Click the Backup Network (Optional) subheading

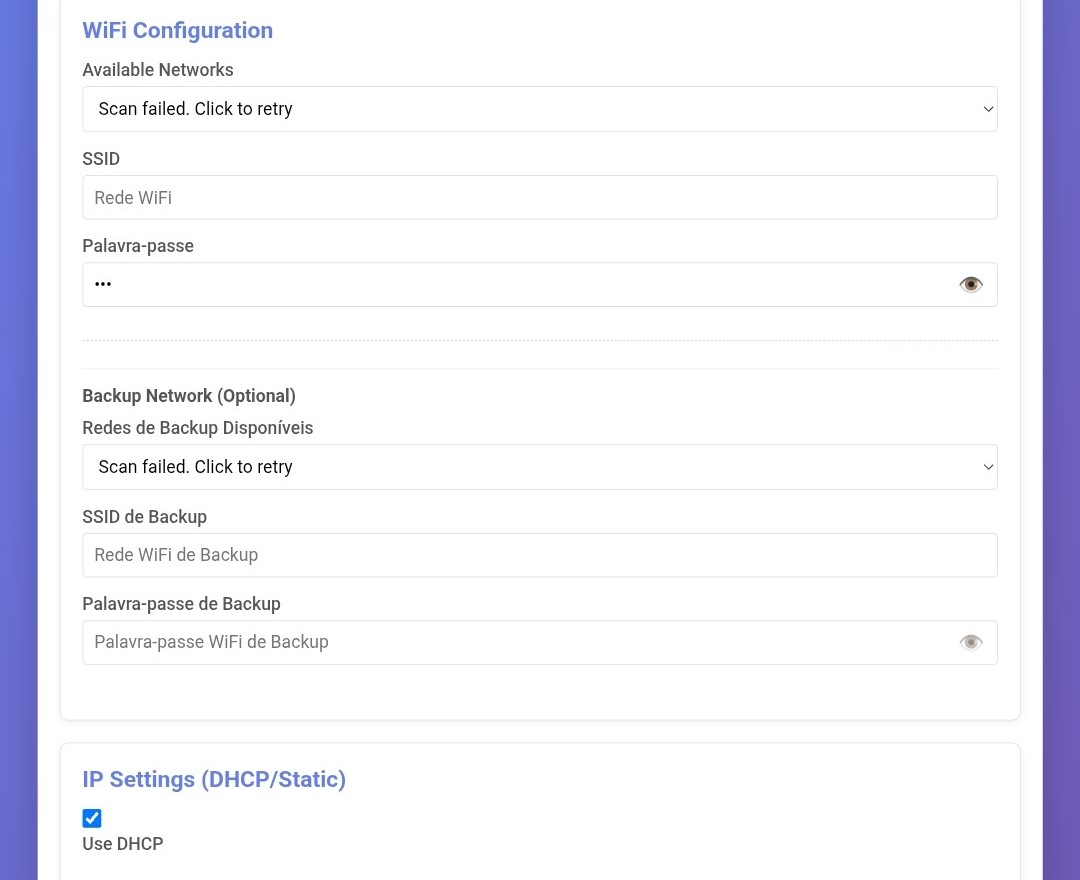pyautogui.click(x=189, y=396)
